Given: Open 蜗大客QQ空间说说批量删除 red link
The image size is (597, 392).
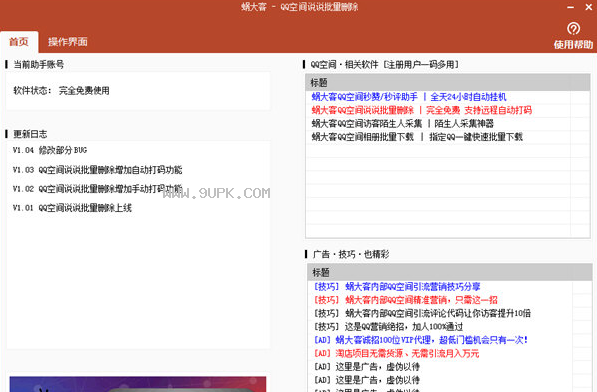Looking at the screenshot, I should [421, 110].
